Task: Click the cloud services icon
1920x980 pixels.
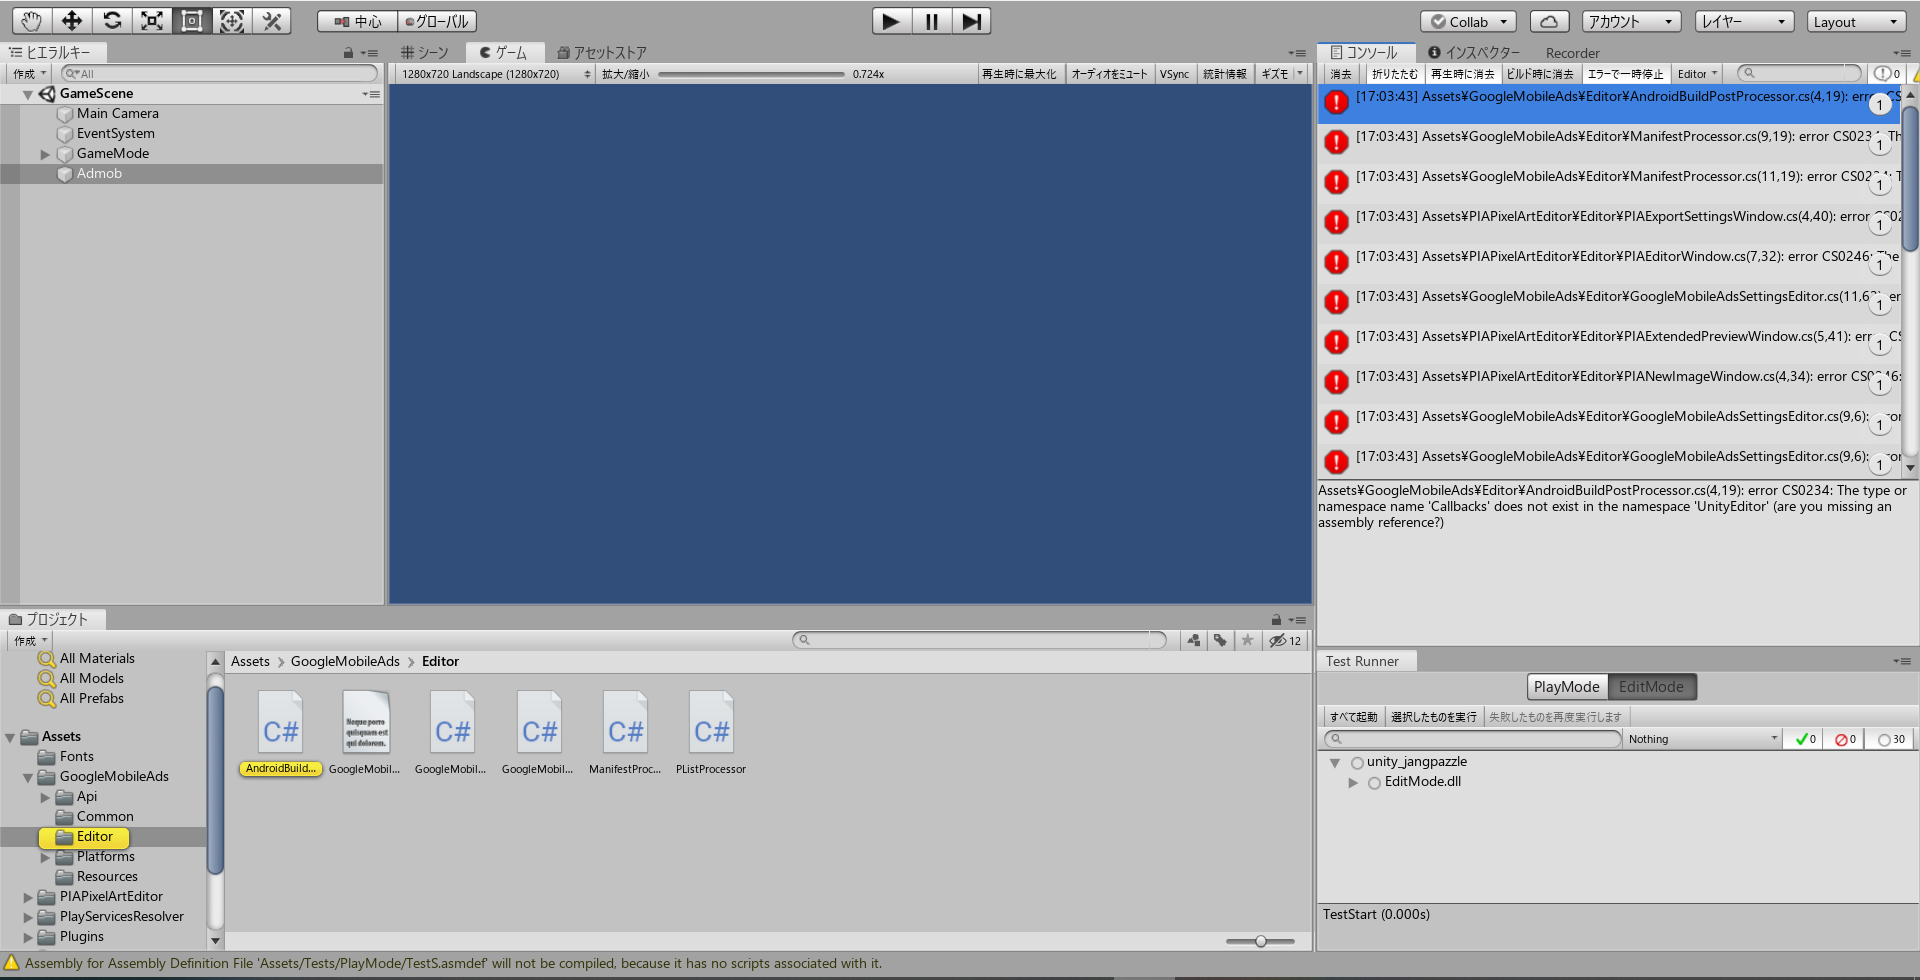Action: pos(1549,21)
